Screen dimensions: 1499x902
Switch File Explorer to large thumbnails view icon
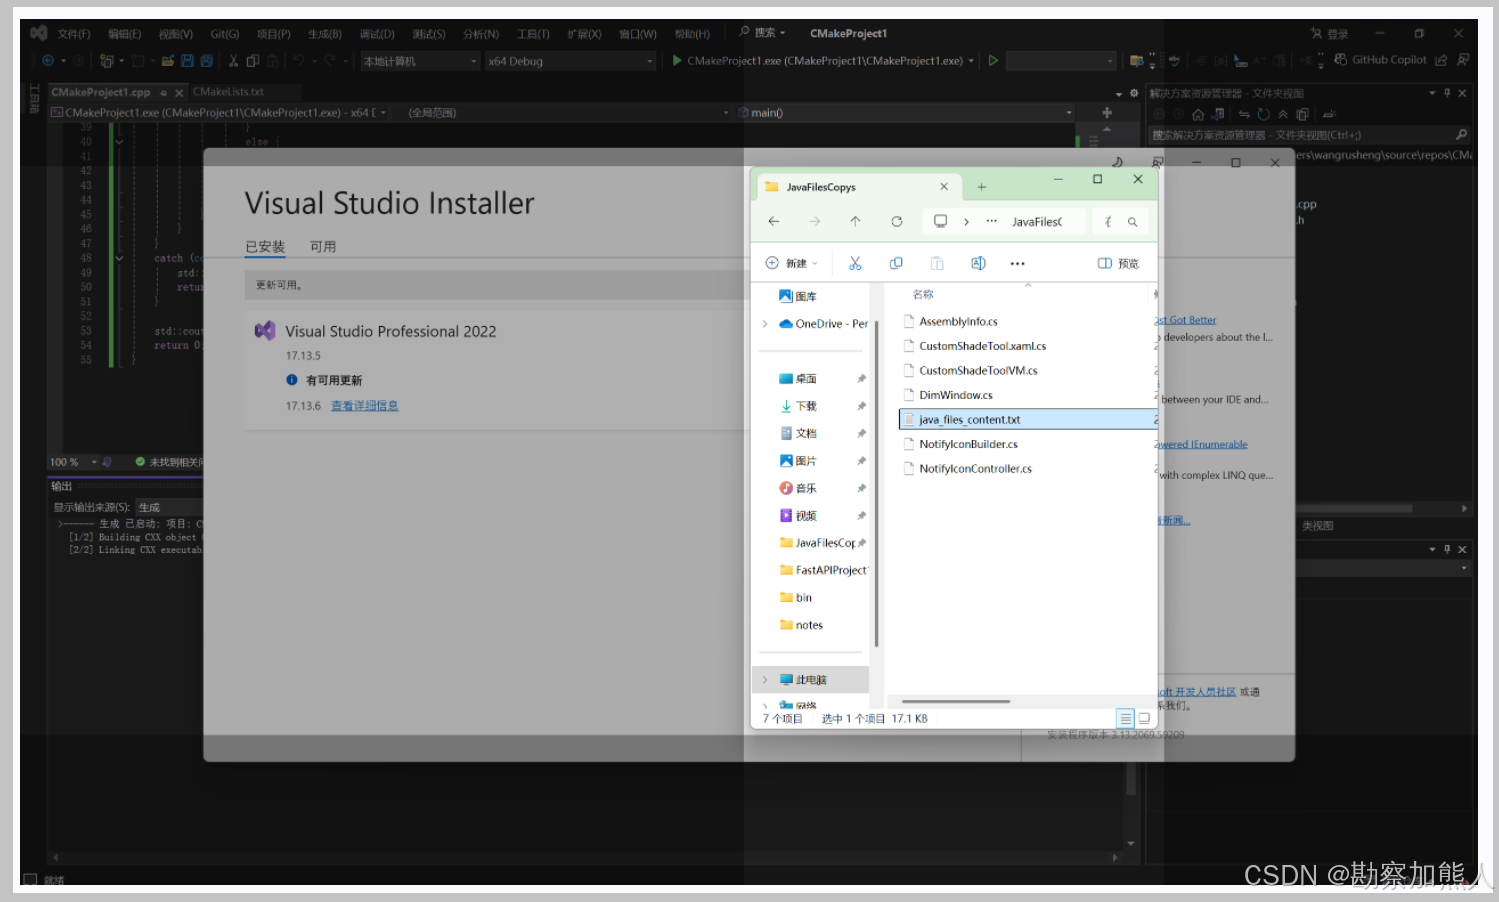click(x=1144, y=718)
